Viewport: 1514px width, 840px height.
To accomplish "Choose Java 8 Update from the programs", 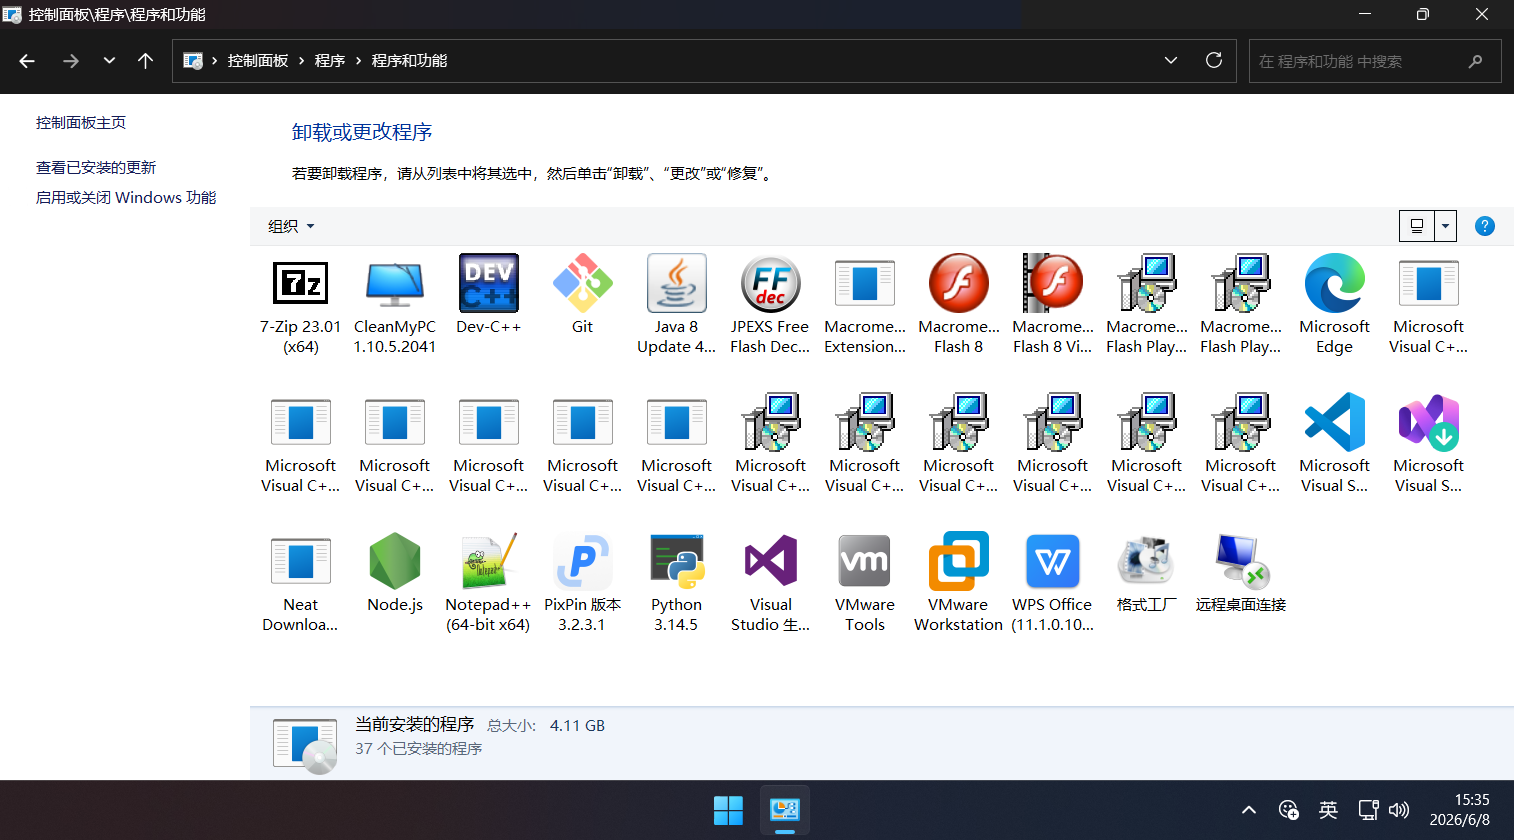I will pos(677,304).
